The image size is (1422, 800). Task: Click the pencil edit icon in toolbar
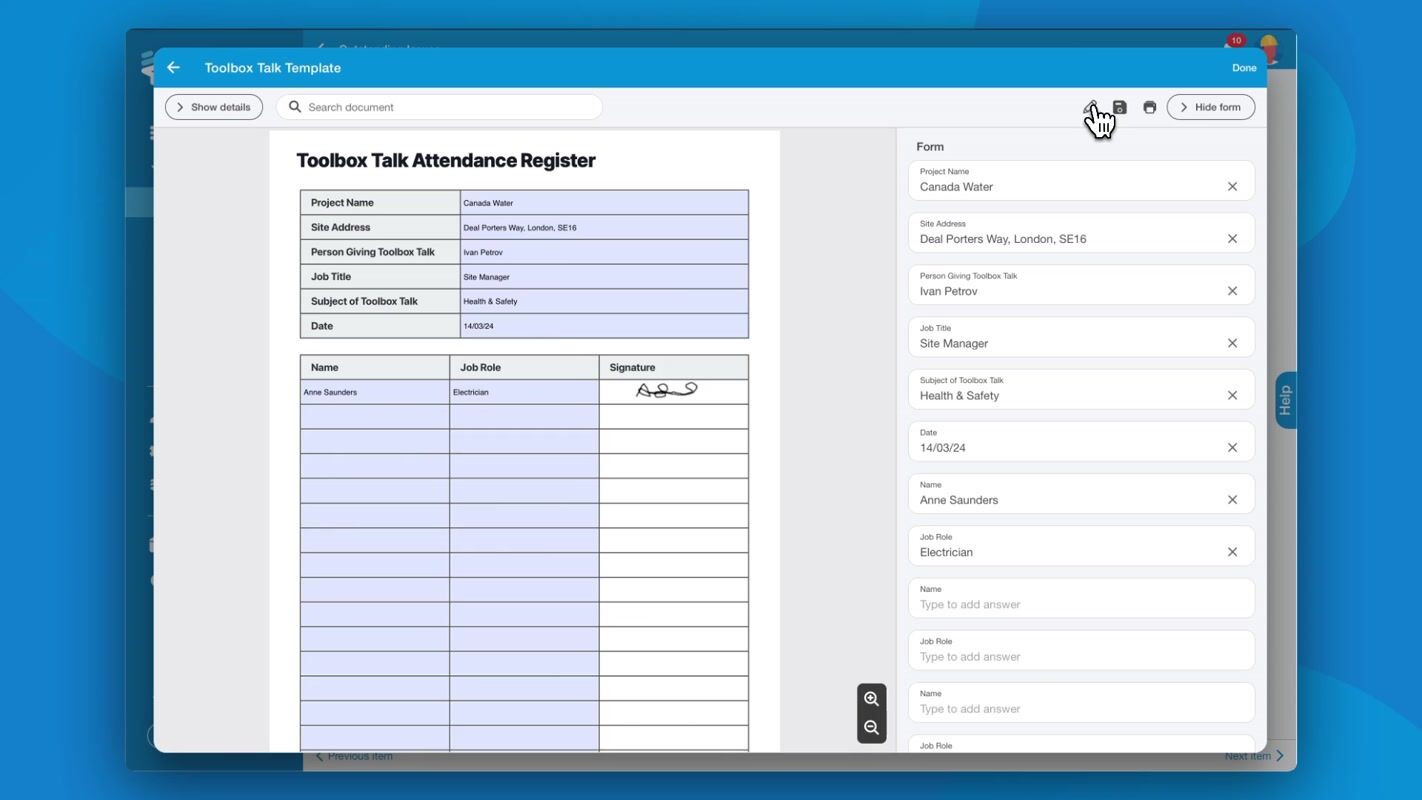tap(1091, 107)
